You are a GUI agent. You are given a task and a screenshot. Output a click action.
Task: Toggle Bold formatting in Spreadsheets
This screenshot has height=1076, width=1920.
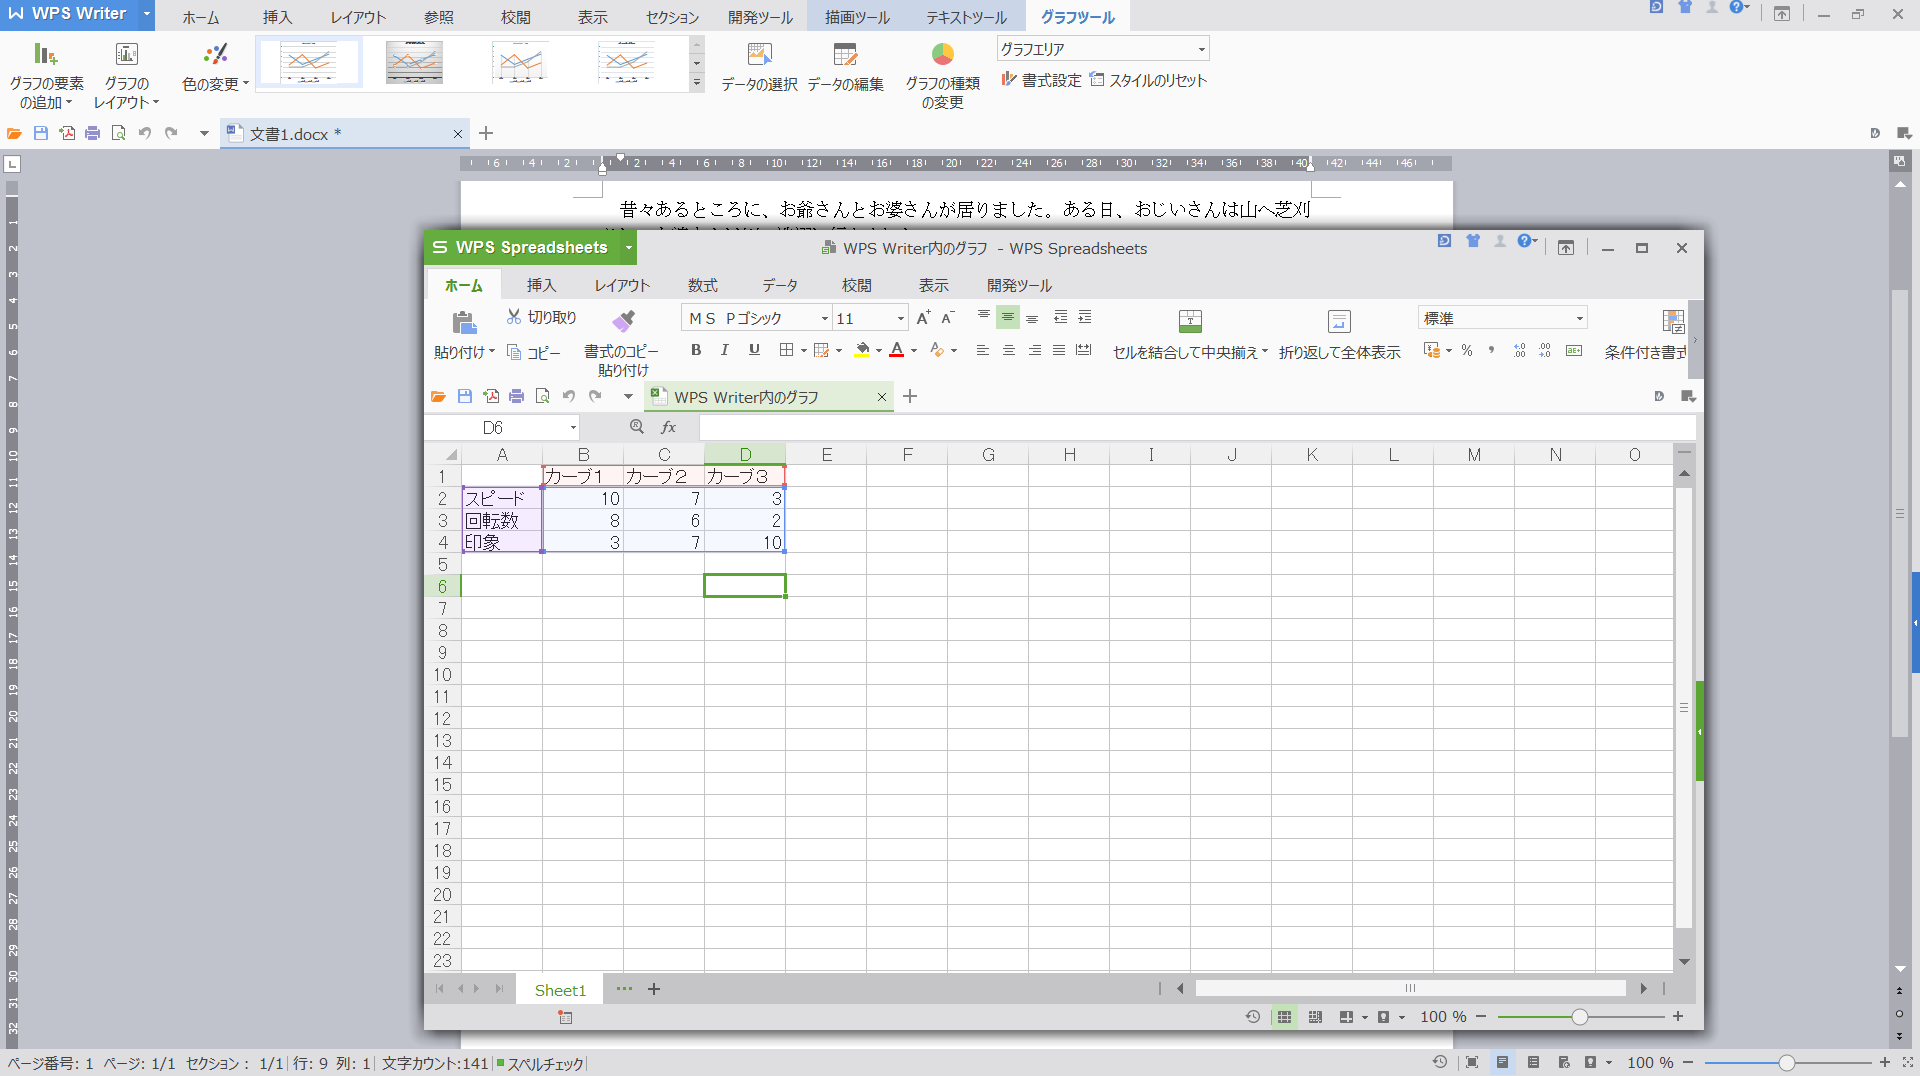pyautogui.click(x=696, y=350)
